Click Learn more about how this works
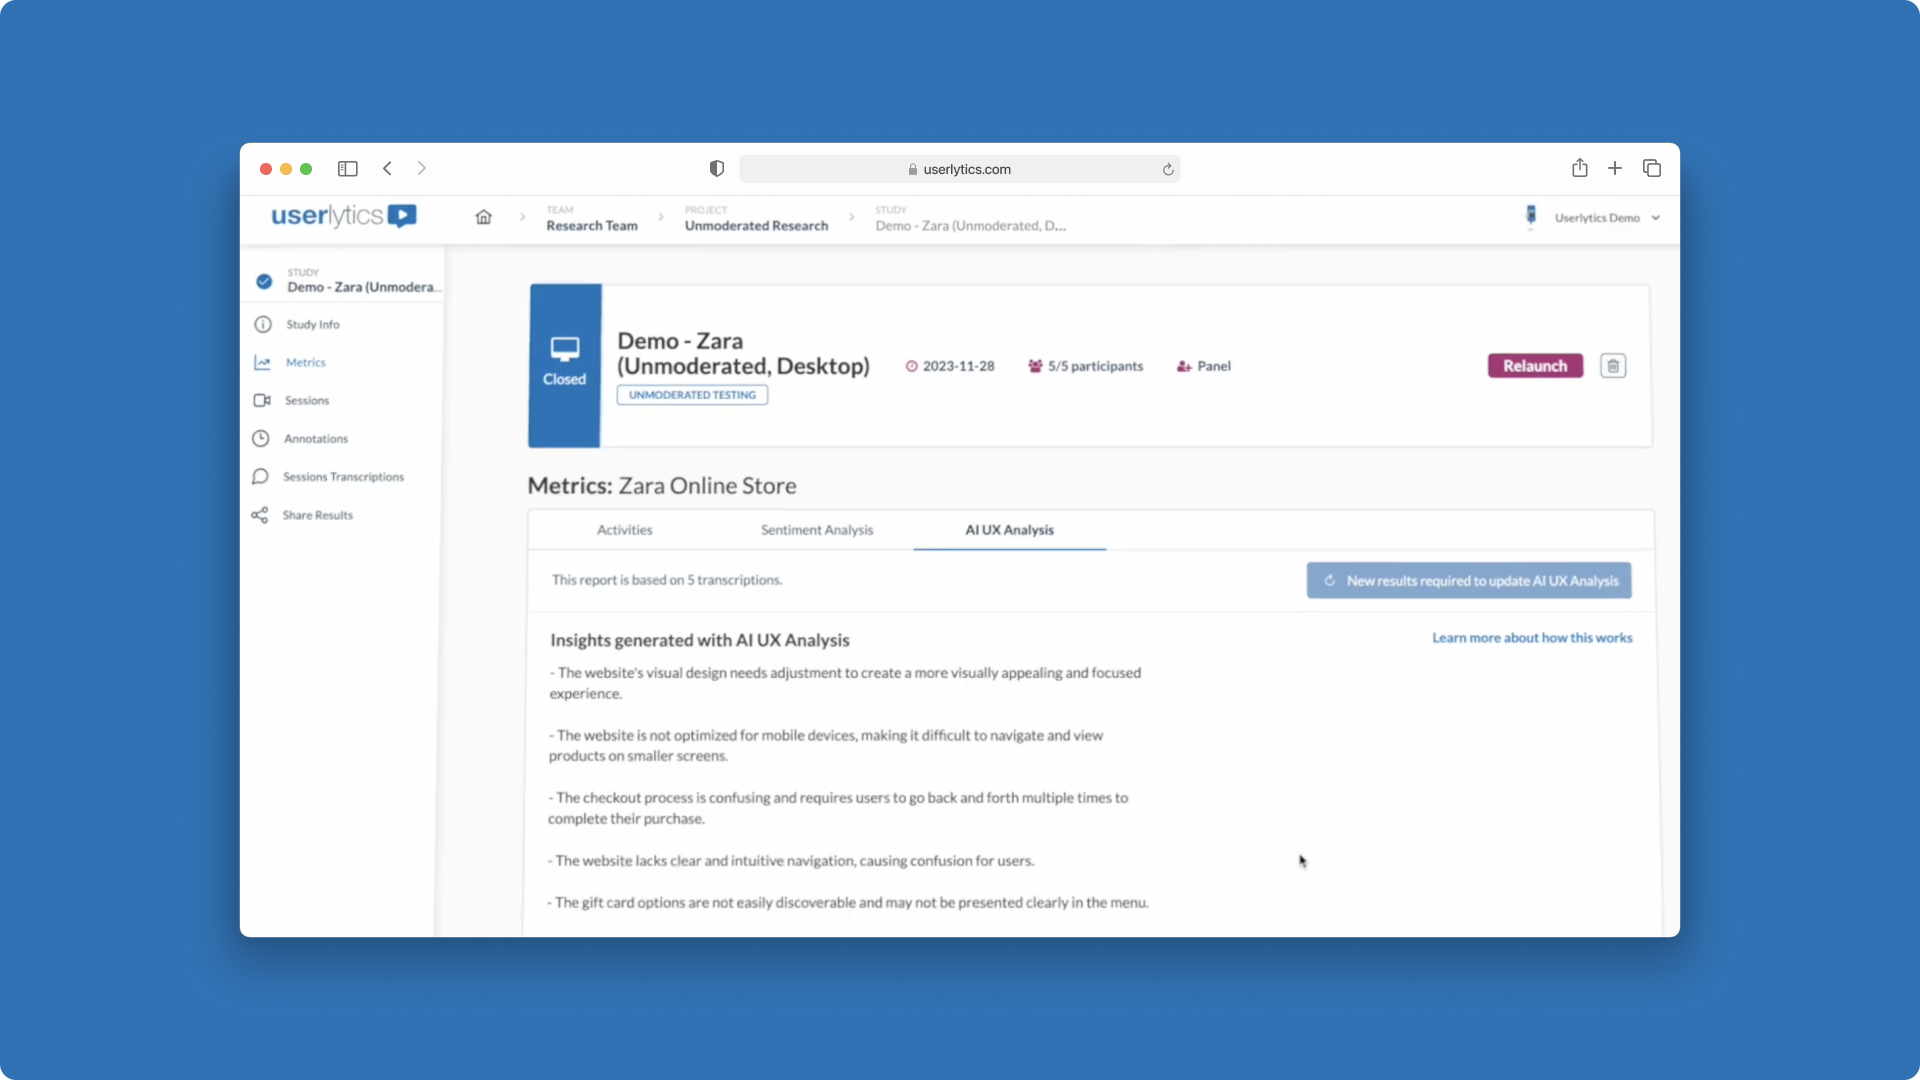Screen dimensions: 1920x1080 coord(1531,638)
